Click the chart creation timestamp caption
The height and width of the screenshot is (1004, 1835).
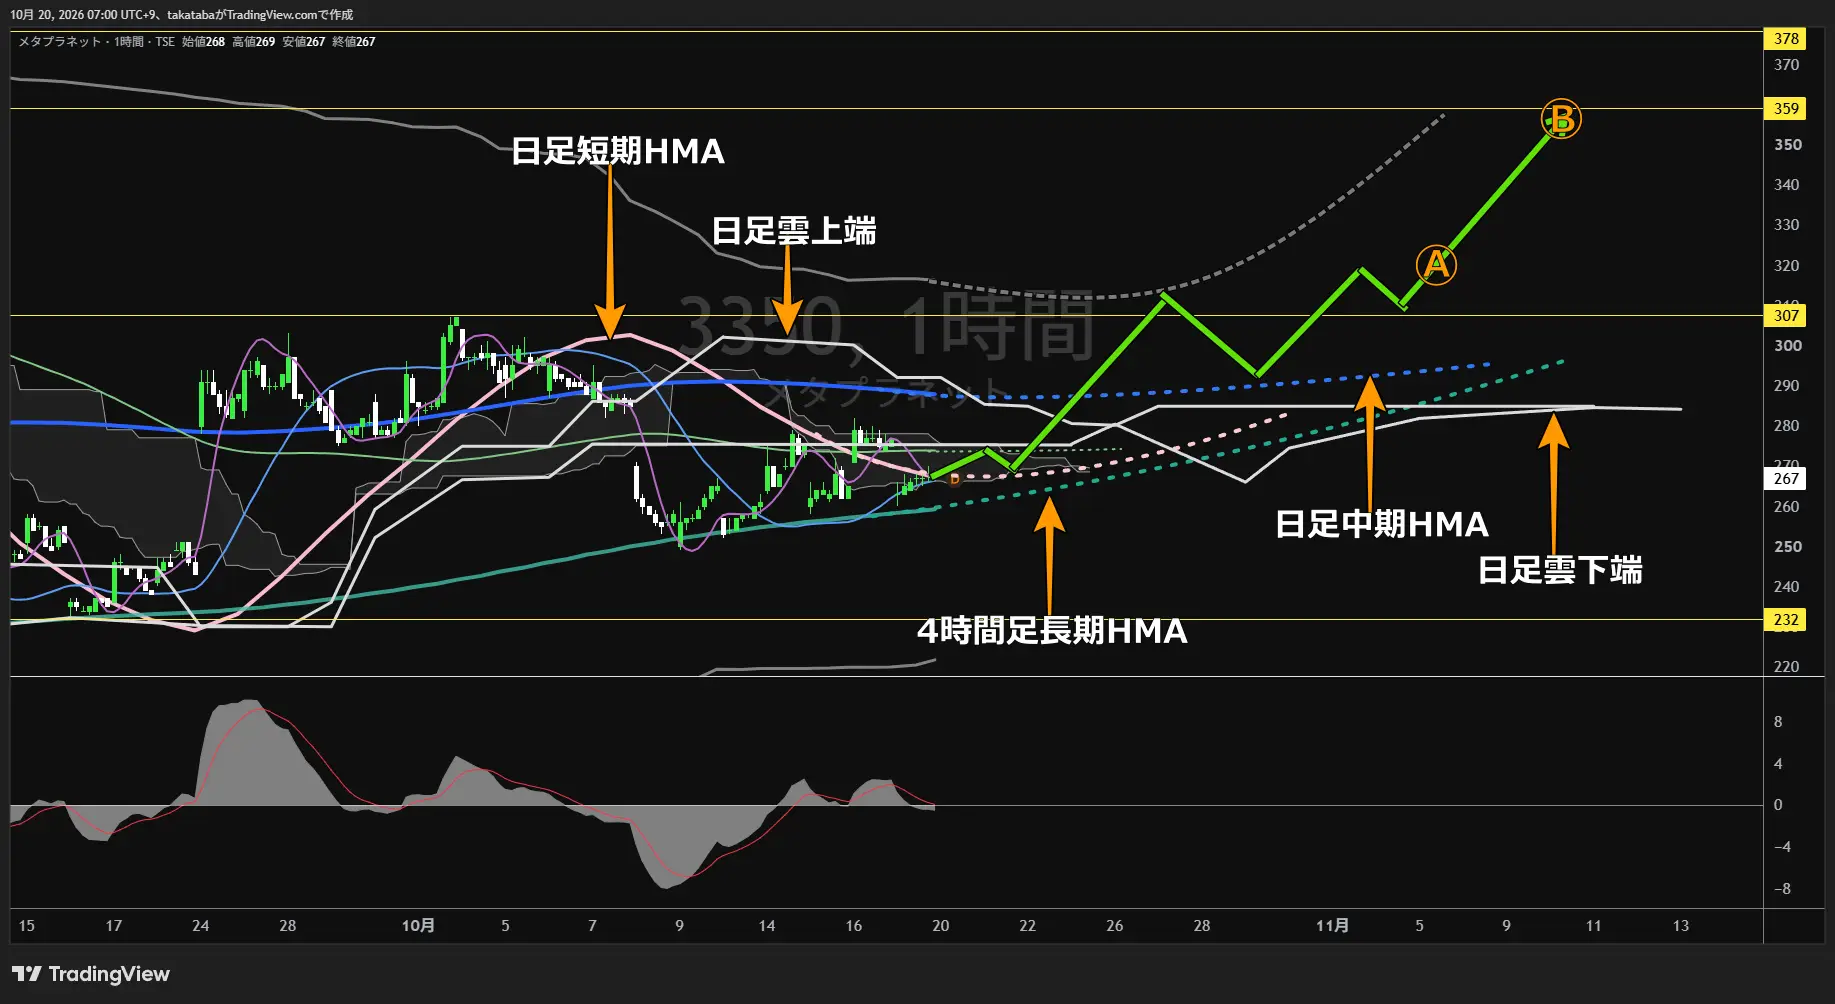(181, 15)
